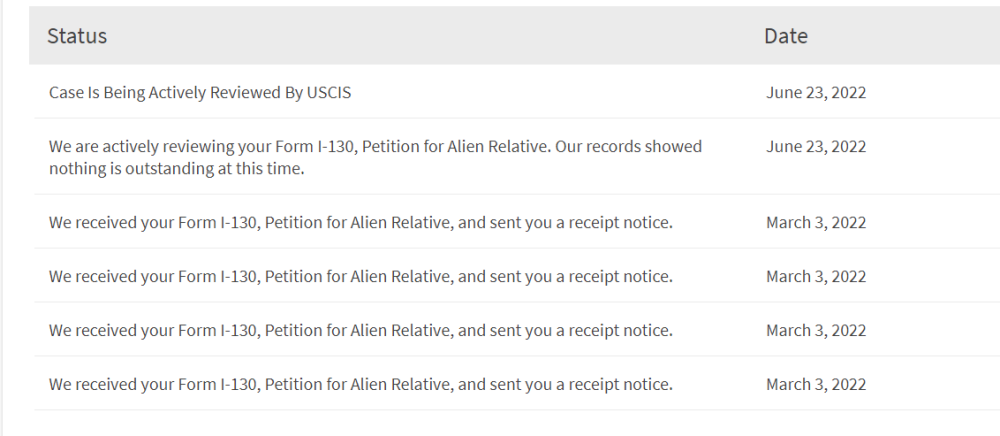Select the 'We are actively reviewing your Form I-130' entry

517,157
